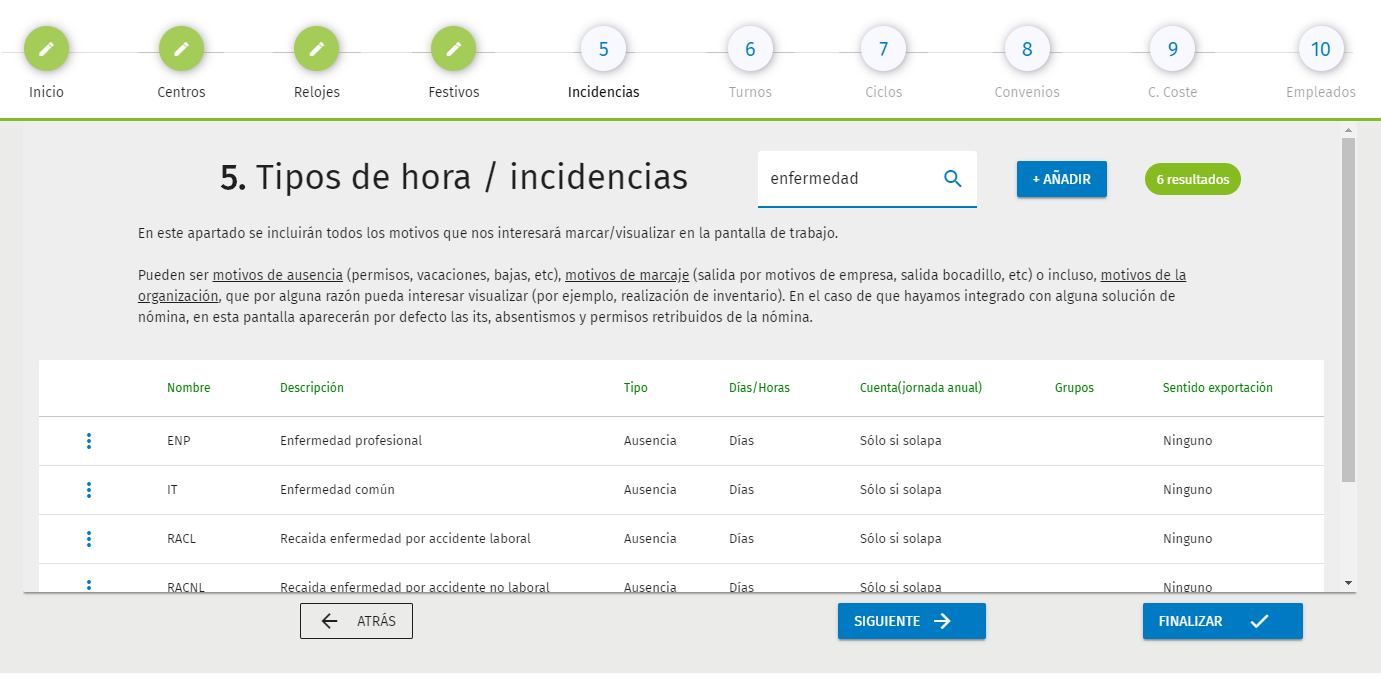1381x694 pixels.
Task: Open the Centros step pencil icon
Action: [181, 49]
